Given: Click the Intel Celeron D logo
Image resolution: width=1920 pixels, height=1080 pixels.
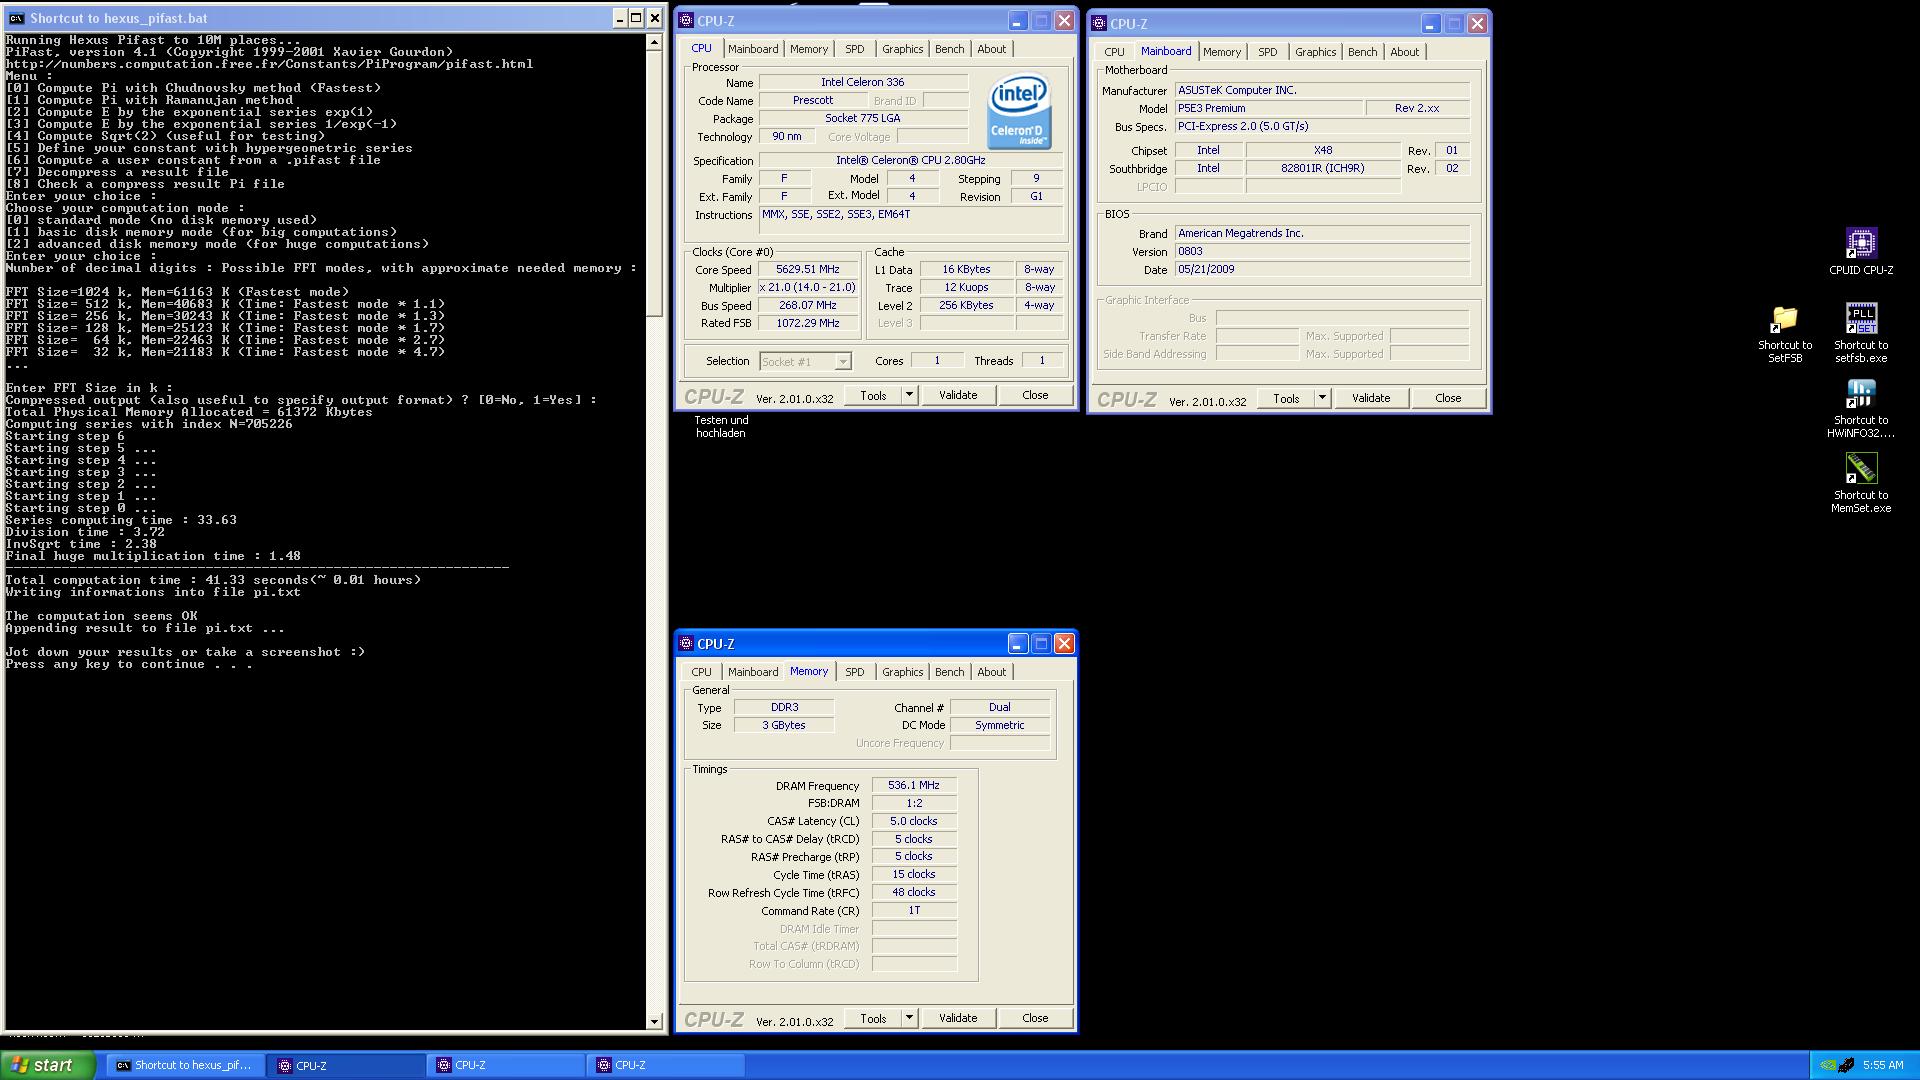Looking at the screenshot, I should 1019,112.
